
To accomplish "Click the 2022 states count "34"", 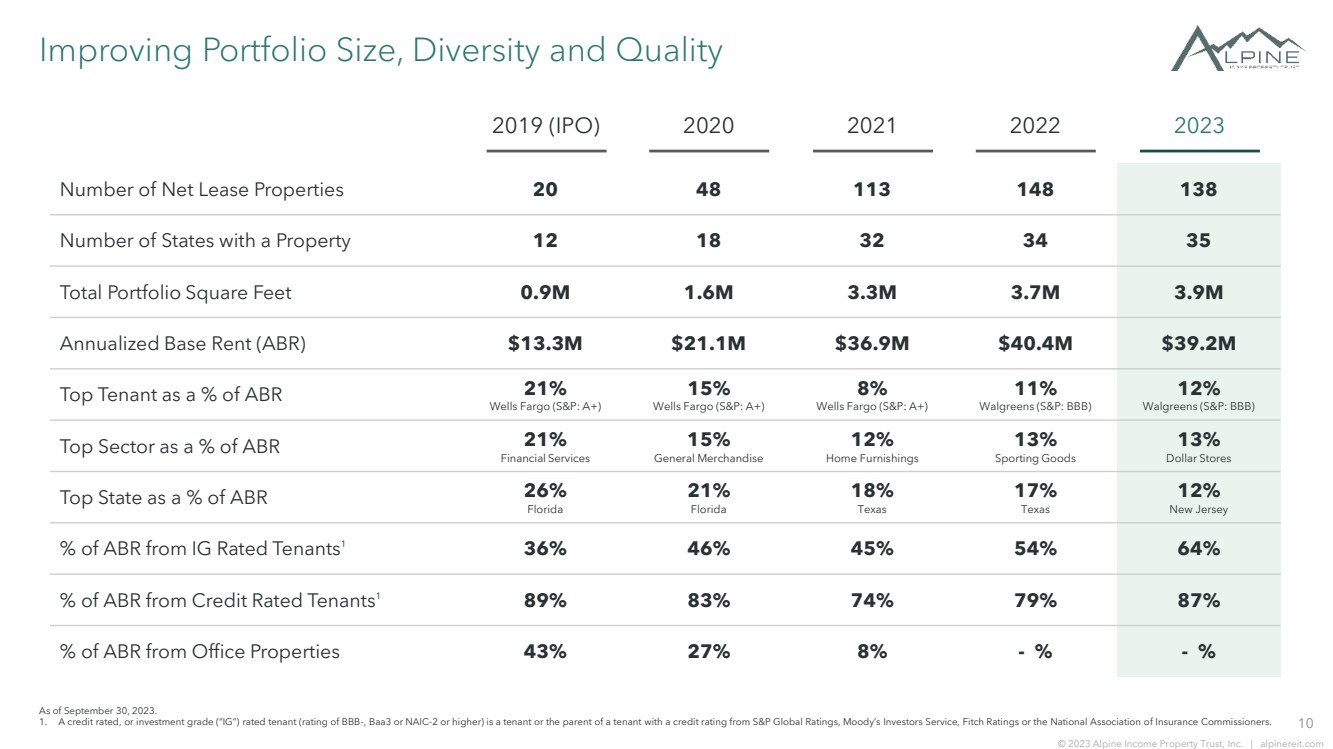I will 1035,241.
